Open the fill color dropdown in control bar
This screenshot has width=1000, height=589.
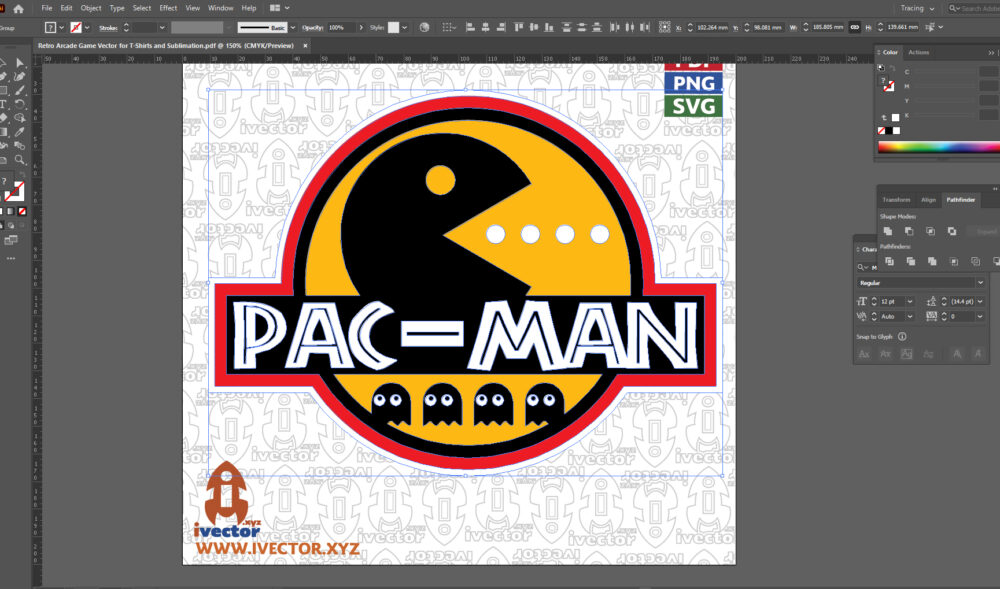pyautogui.click(x=62, y=27)
